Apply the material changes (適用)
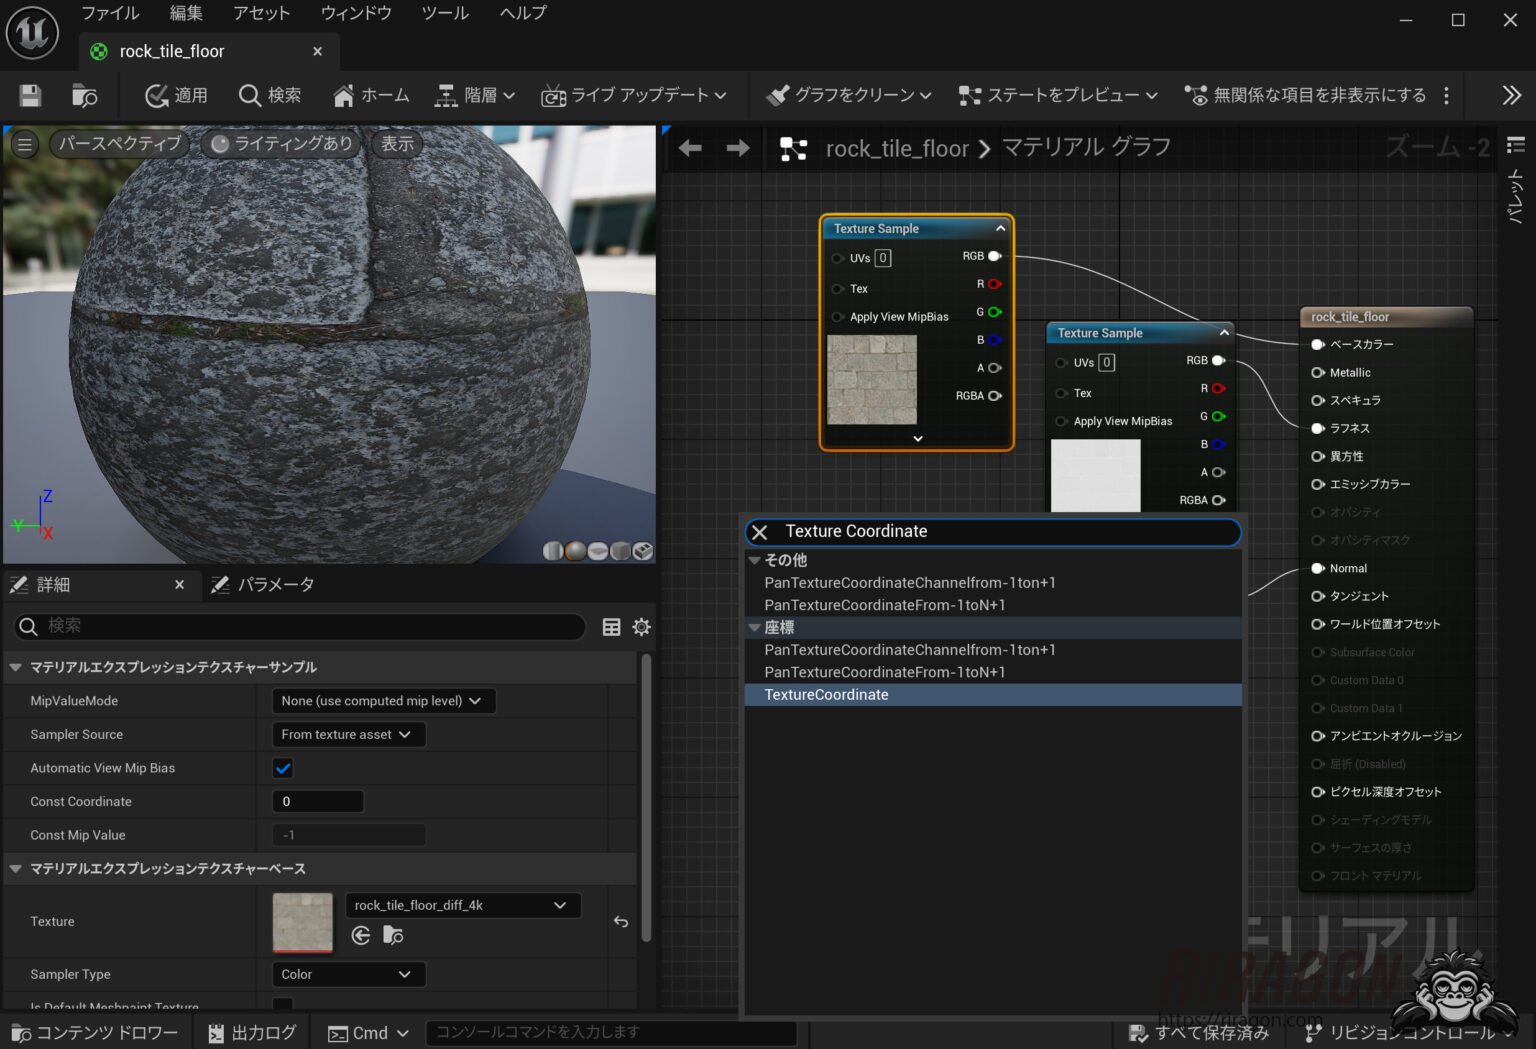The image size is (1536, 1049). pos(175,95)
